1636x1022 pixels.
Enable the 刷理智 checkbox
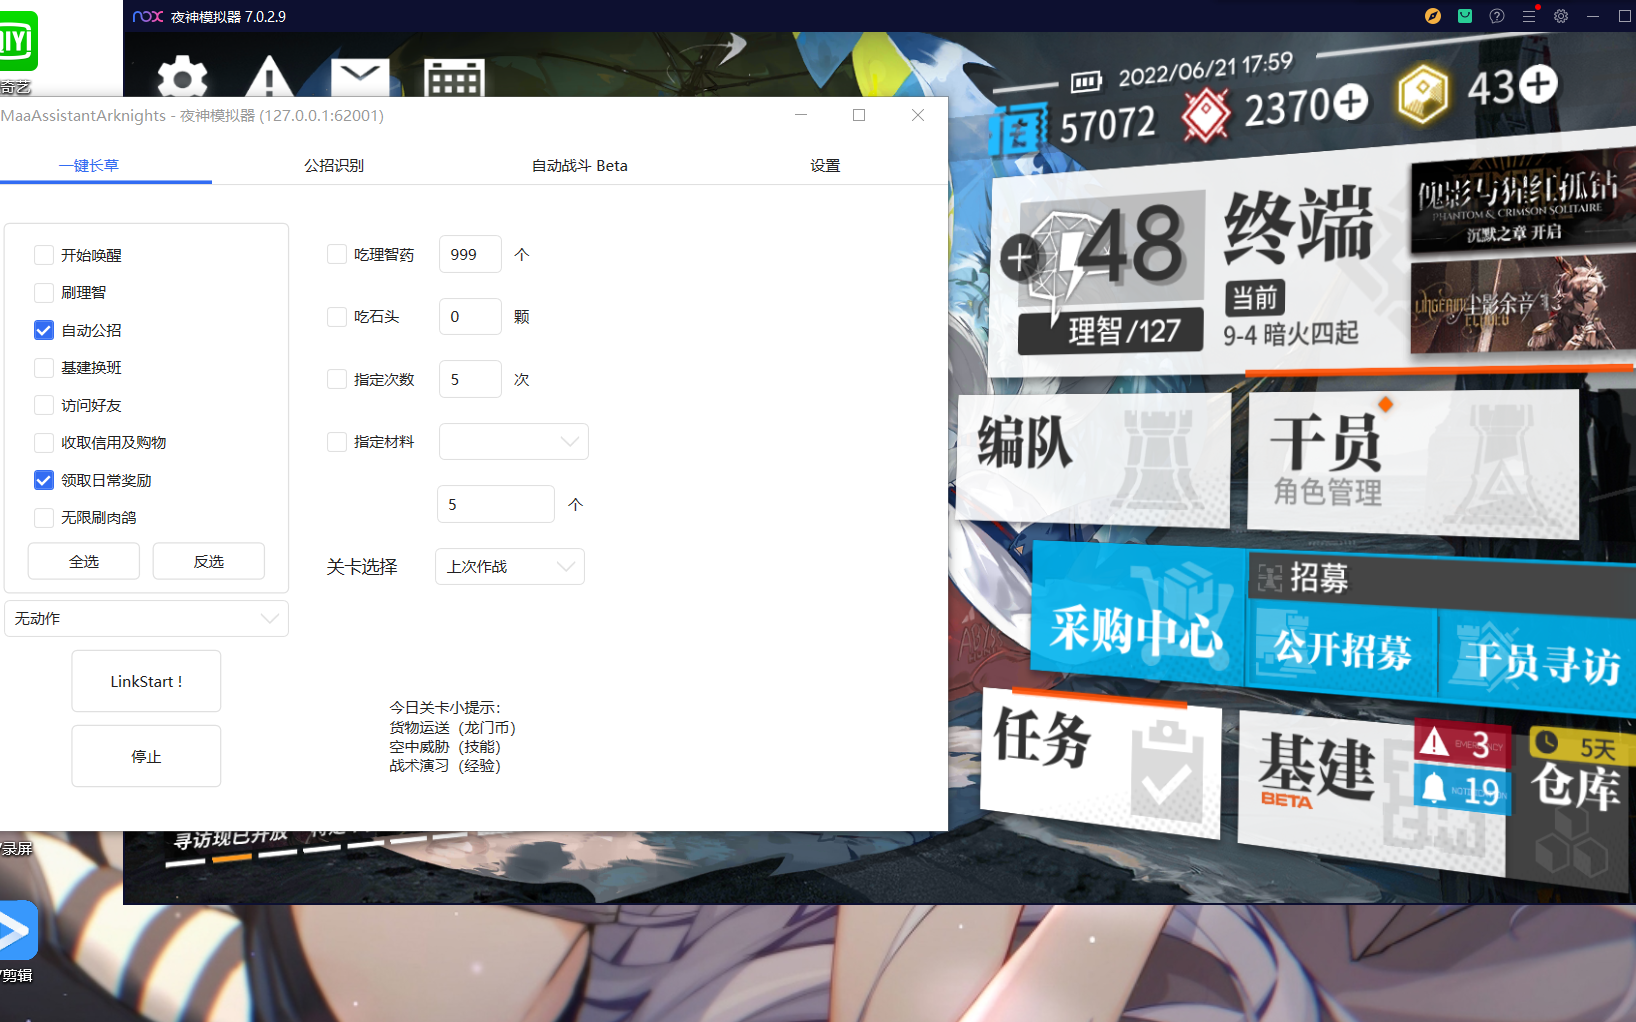[x=44, y=292]
